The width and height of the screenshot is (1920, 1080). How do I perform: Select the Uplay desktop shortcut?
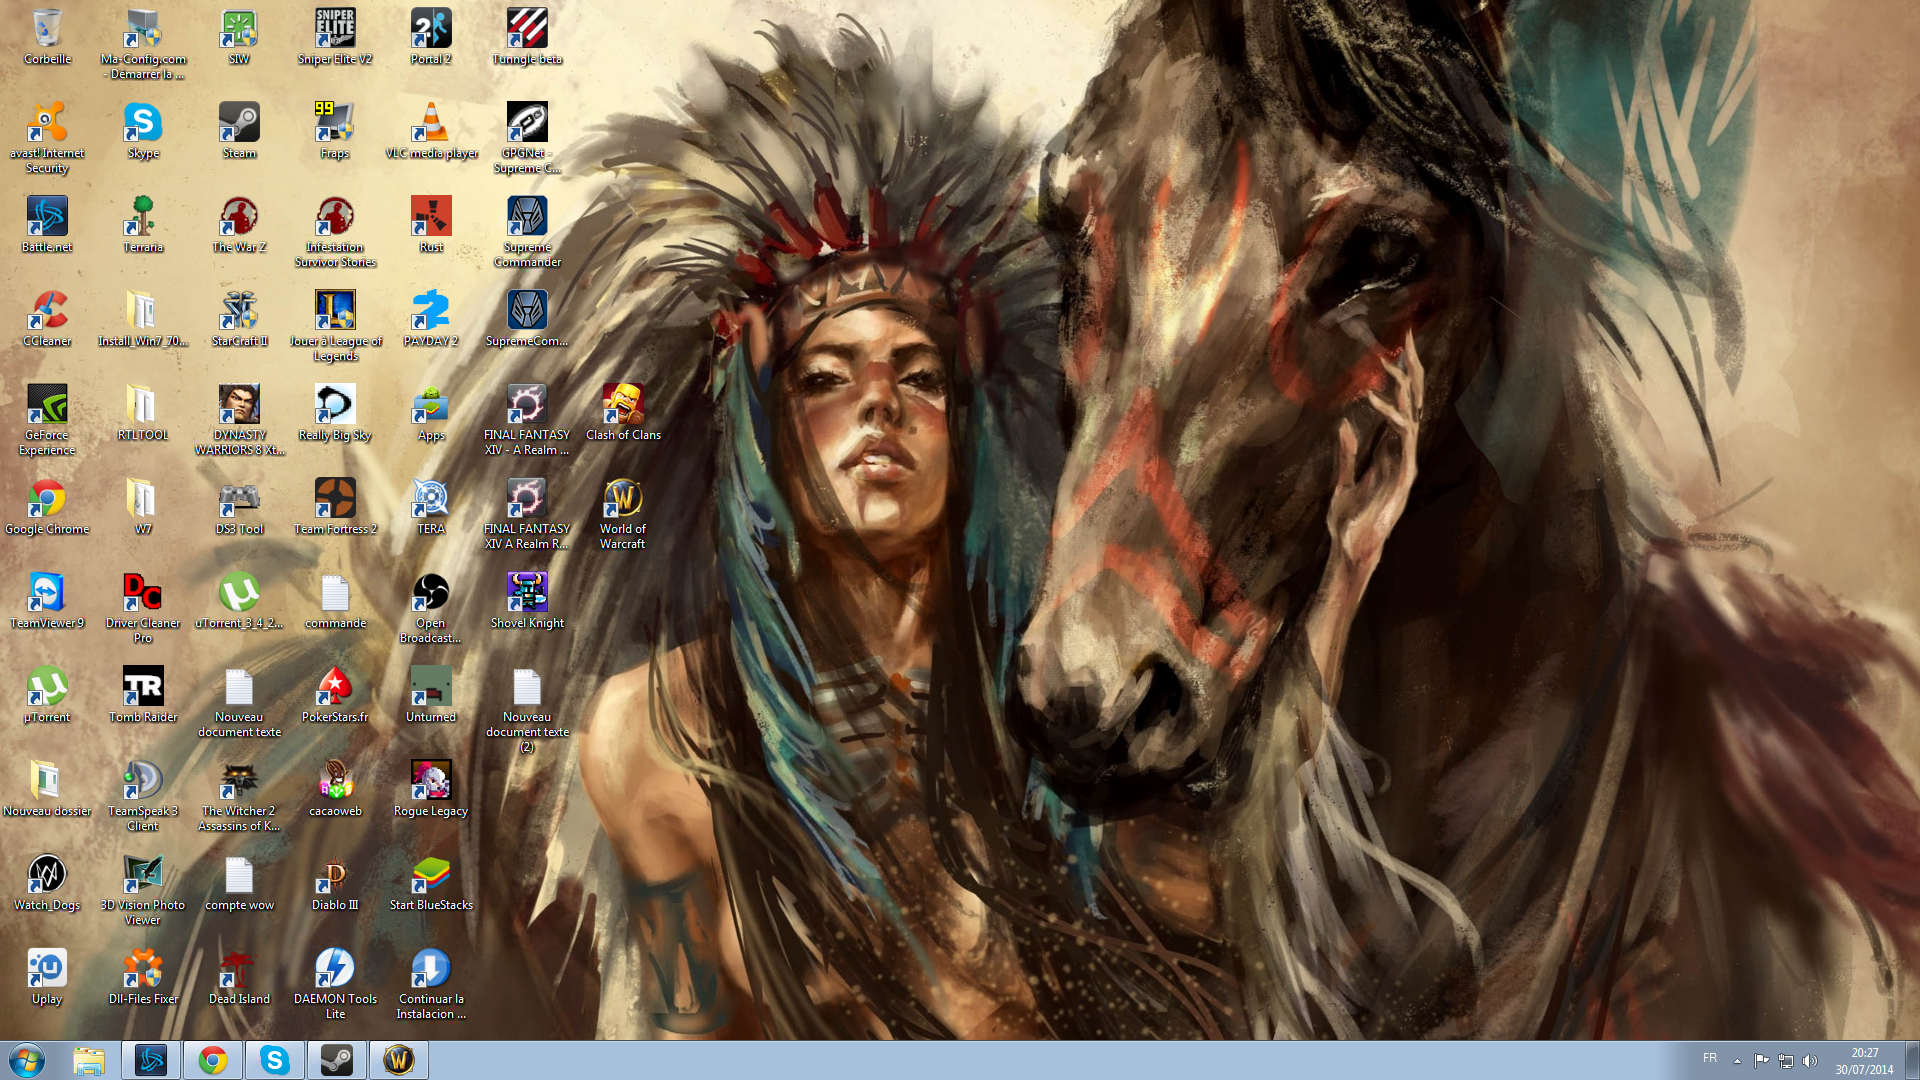[x=47, y=977]
